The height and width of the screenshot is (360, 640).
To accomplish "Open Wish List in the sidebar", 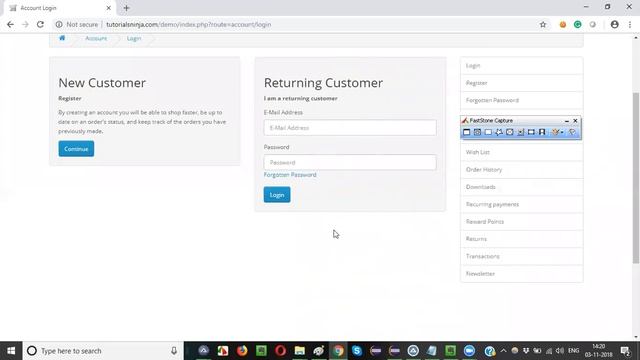I will click(x=522, y=152).
